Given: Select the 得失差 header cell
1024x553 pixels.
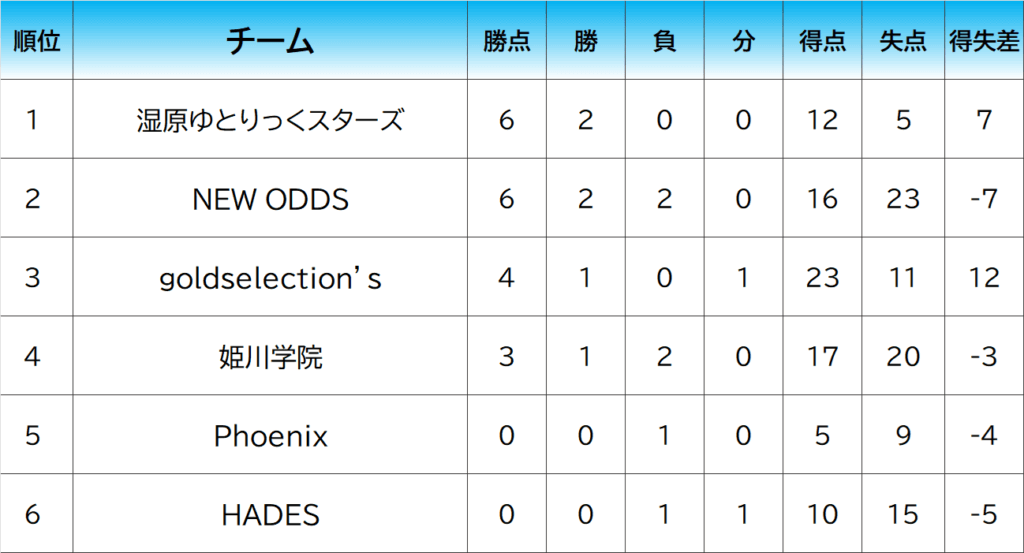Looking at the screenshot, I should (x=984, y=40).
